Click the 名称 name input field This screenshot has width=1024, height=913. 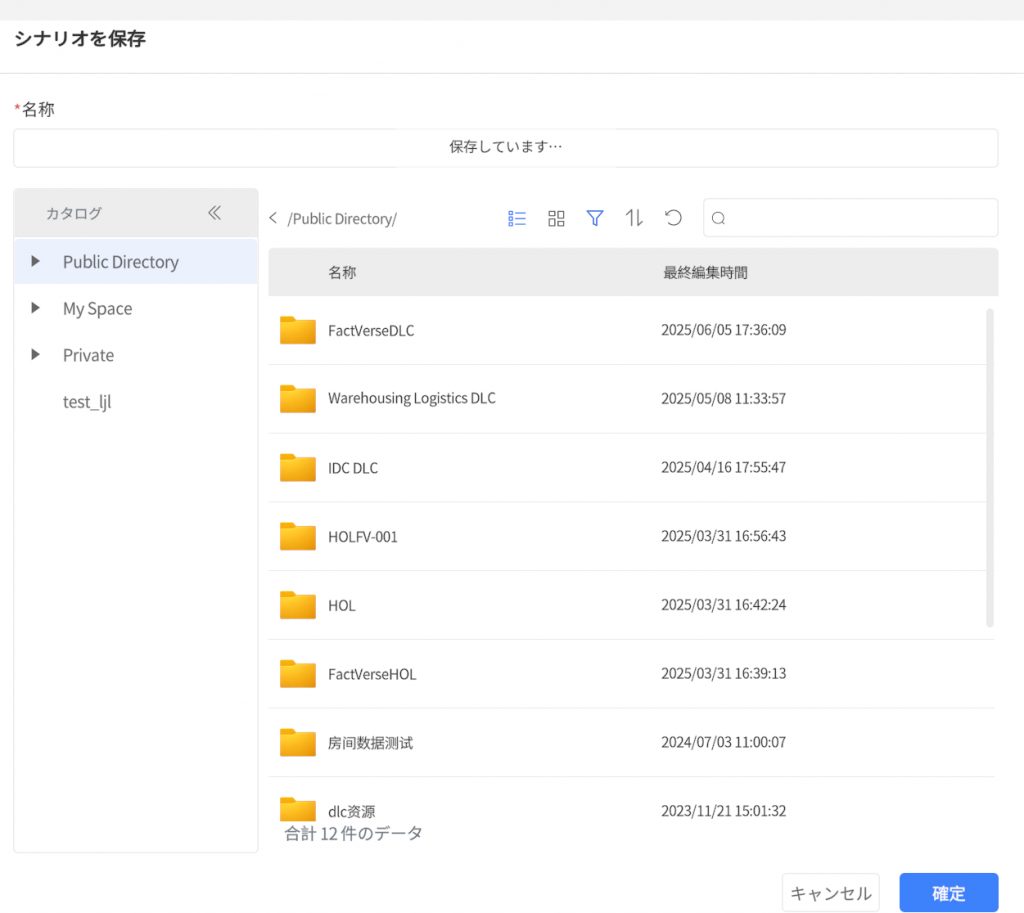(x=505, y=147)
